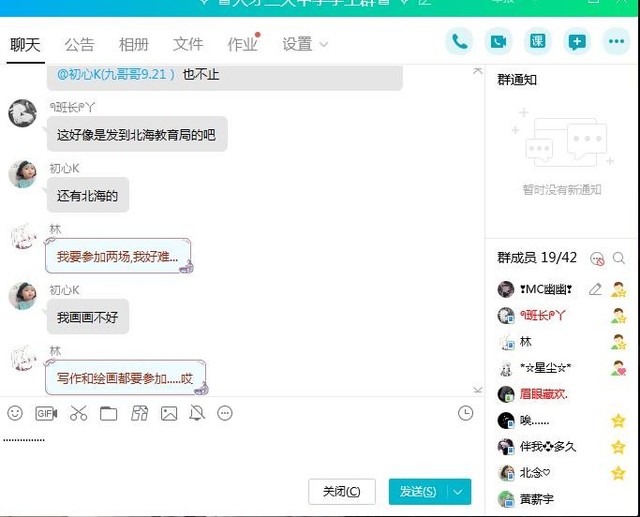Toggle the member chat-block filter icon
The width and height of the screenshot is (640, 517).
(x=597, y=258)
